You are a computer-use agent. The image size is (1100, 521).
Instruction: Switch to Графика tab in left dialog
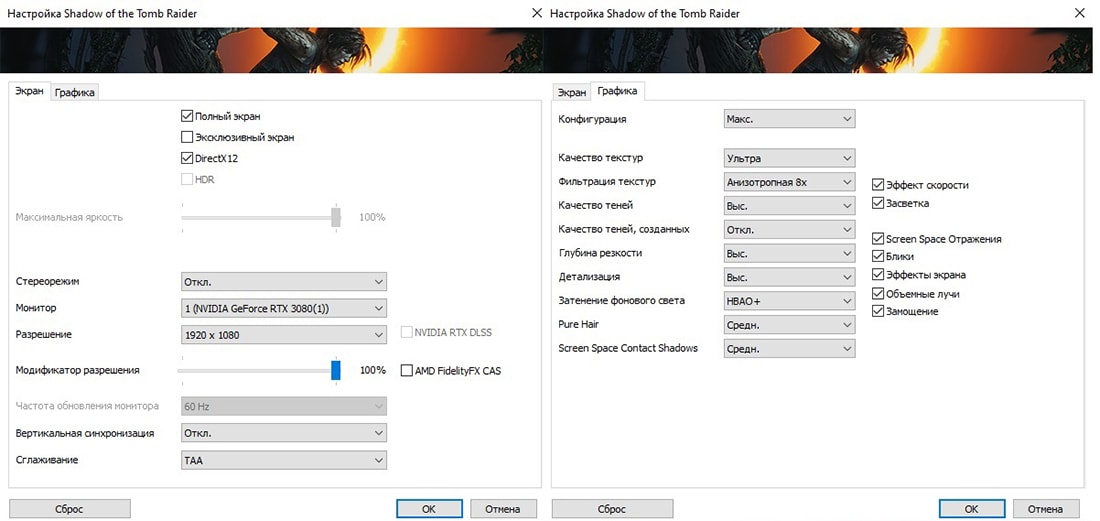pyautogui.click(x=75, y=92)
